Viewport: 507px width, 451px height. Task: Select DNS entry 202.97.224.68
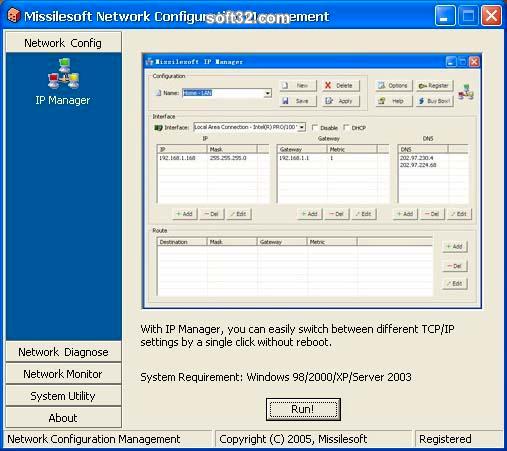coord(418,165)
